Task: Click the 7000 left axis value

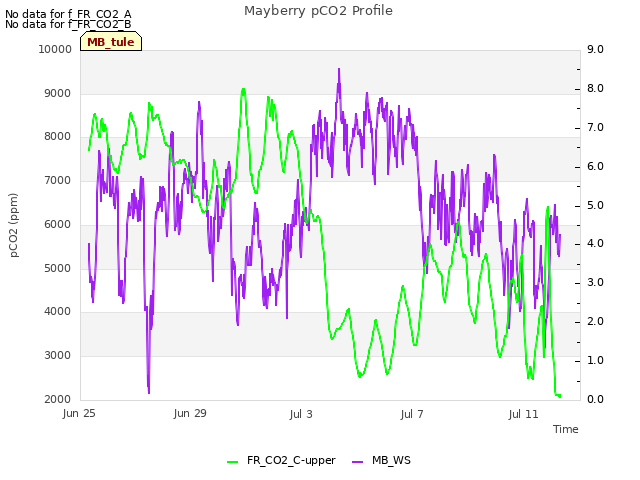Action: pos(58,180)
